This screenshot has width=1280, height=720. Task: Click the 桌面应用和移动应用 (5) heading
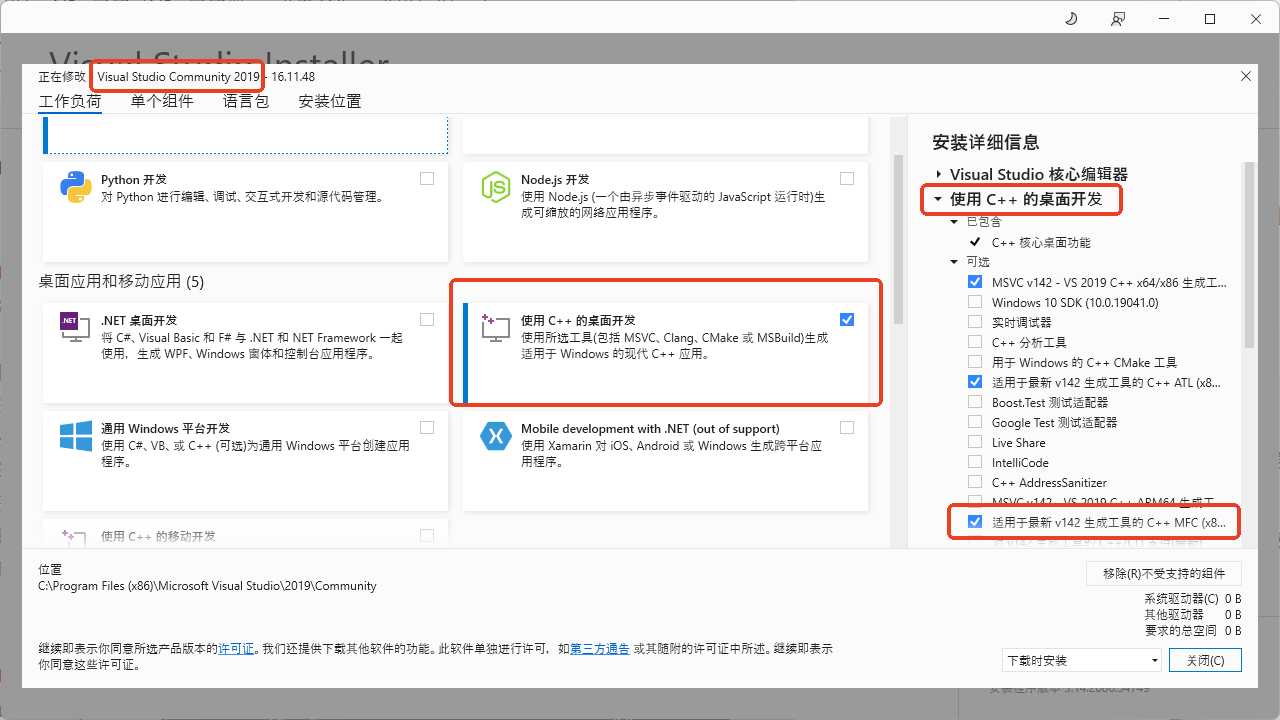pyautogui.click(x=121, y=282)
